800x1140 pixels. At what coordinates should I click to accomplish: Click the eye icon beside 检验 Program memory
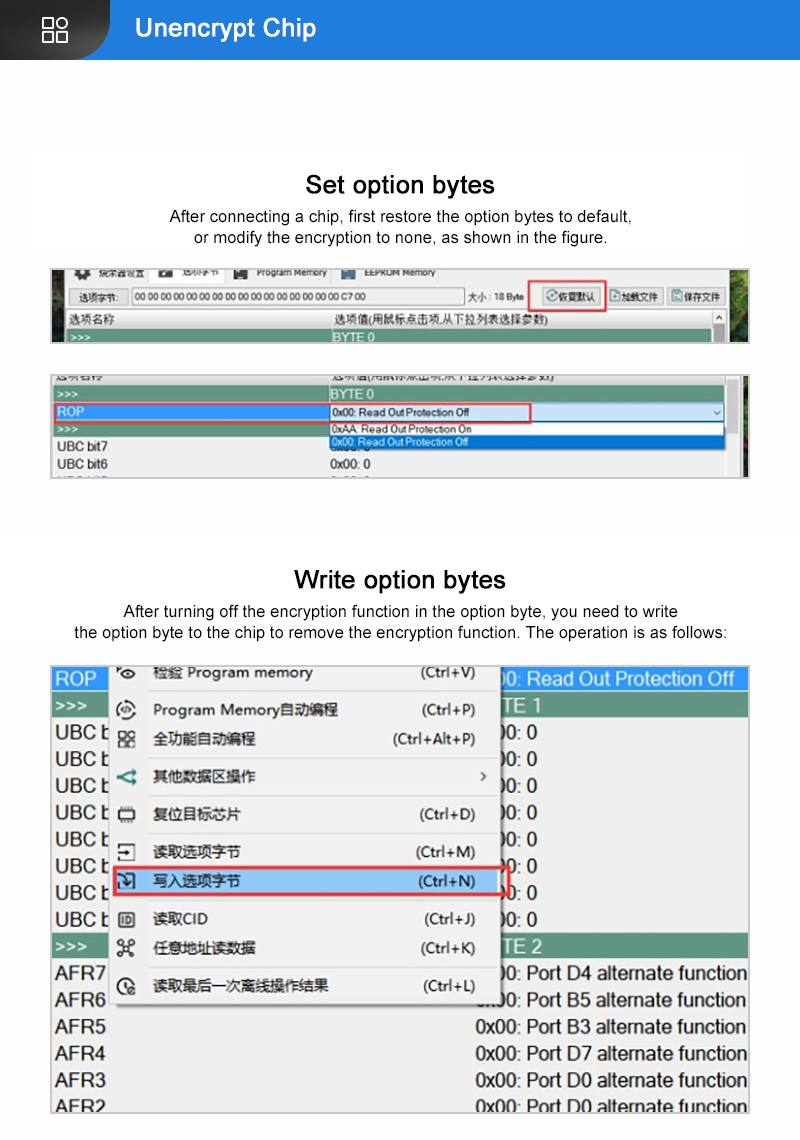[x=127, y=673]
